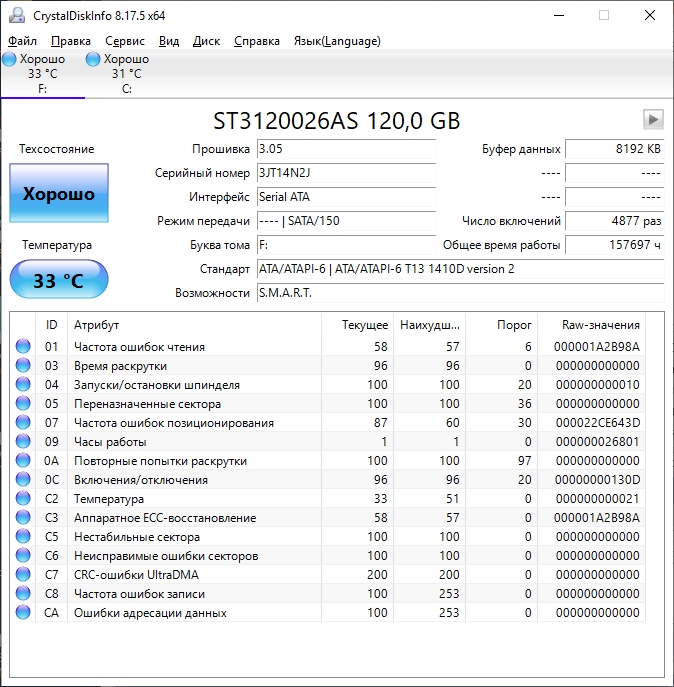Image resolution: width=674 pixels, height=687 pixels.
Task: Click the Текущее column header
Action: coord(358,325)
